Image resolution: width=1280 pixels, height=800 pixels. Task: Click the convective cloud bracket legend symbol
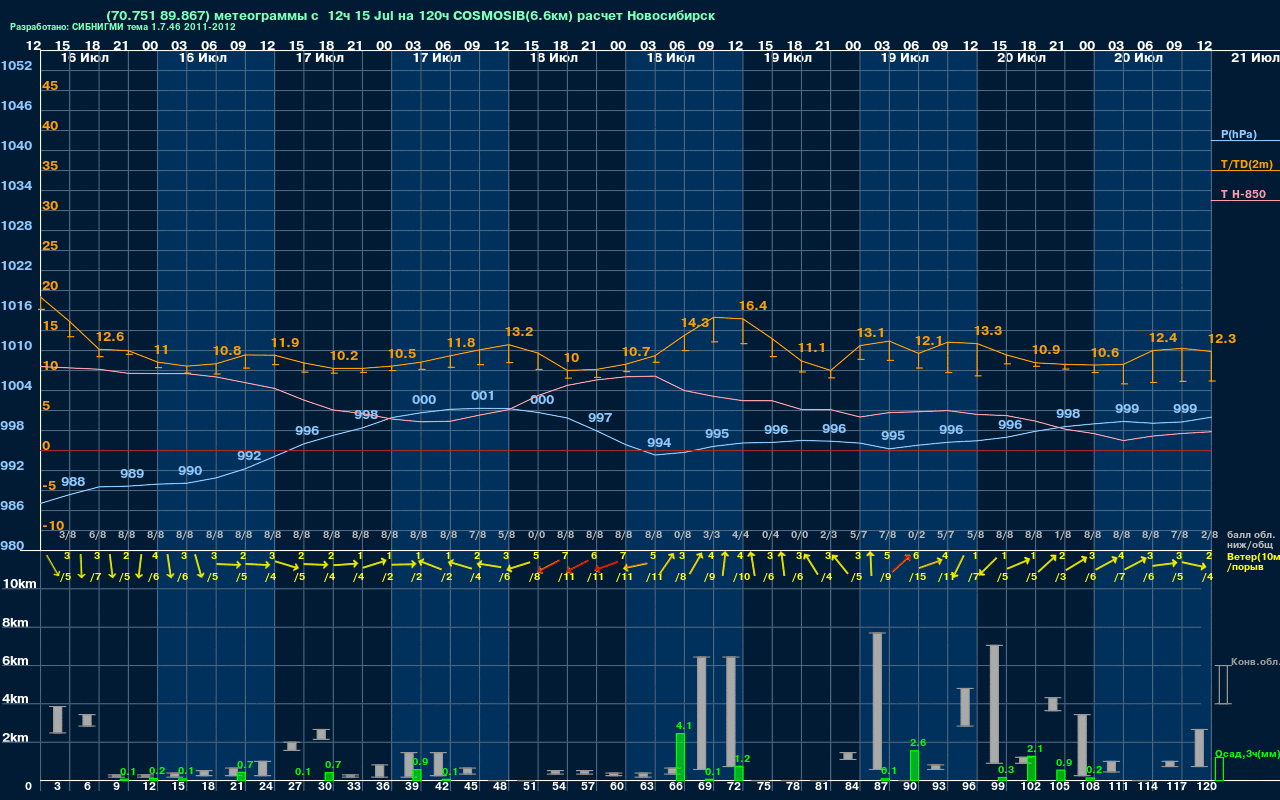(1222, 685)
